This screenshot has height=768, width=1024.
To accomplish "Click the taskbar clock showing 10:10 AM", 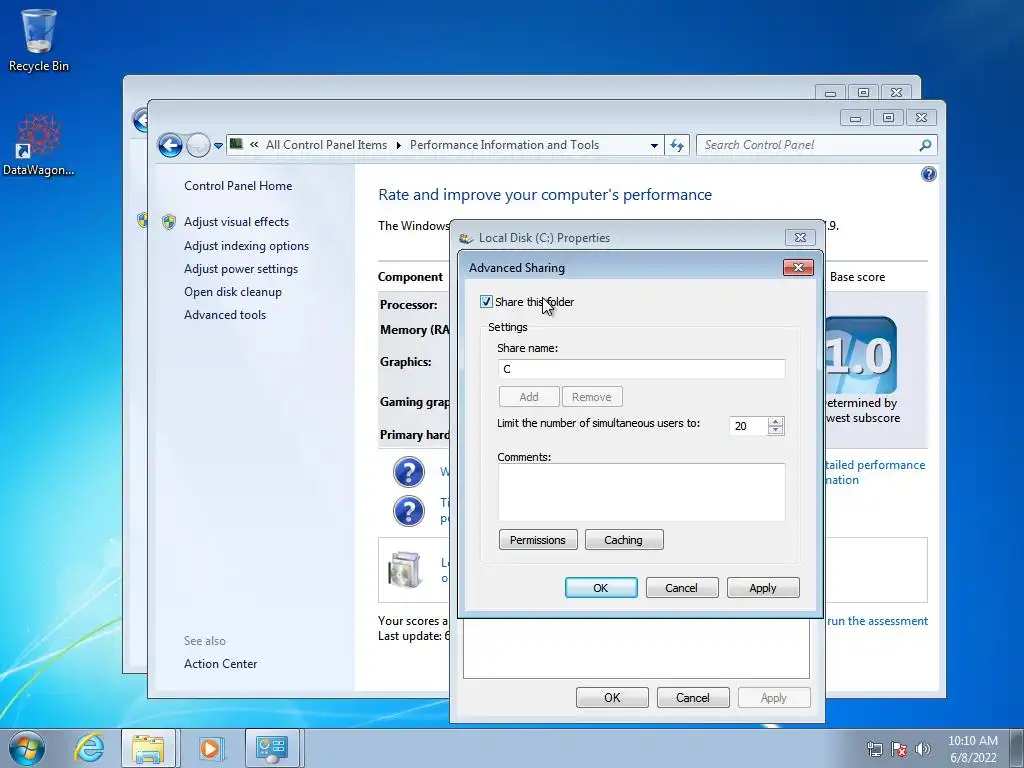I will point(972,749).
